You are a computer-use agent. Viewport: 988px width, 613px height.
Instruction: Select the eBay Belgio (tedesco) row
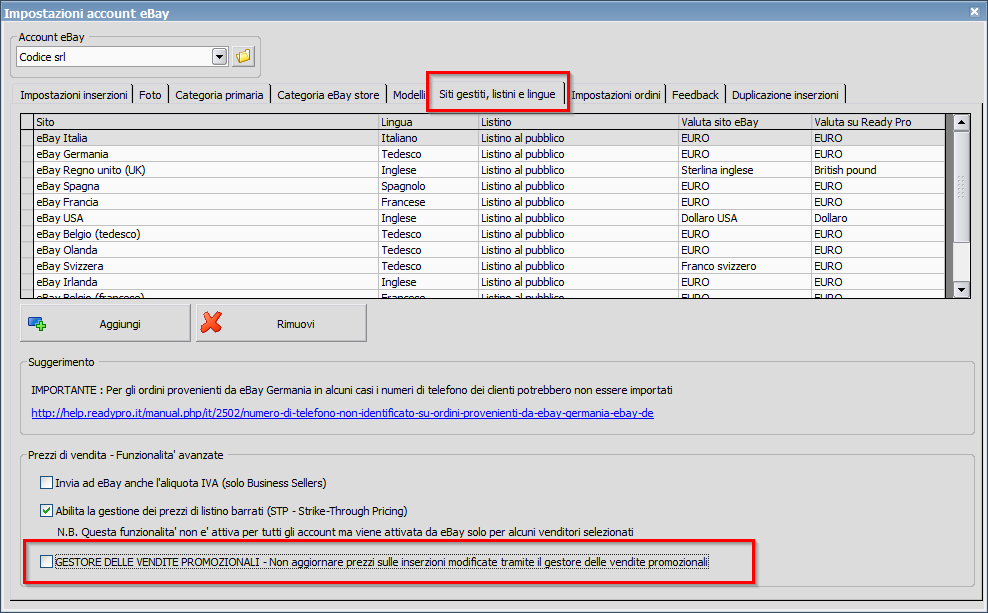coord(483,234)
